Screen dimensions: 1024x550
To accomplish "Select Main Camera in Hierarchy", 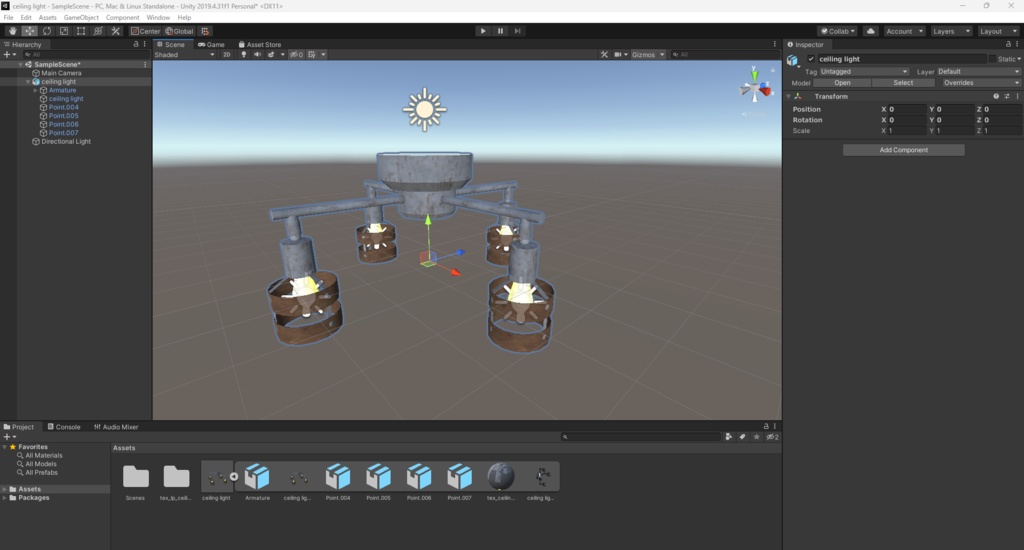I will click(x=61, y=73).
